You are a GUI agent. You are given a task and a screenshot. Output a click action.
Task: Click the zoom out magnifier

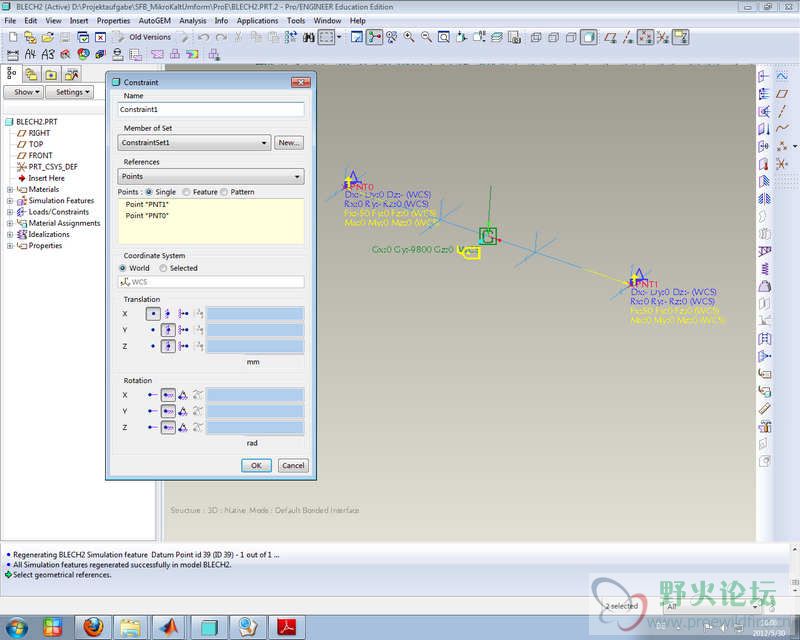click(x=426, y=37)
